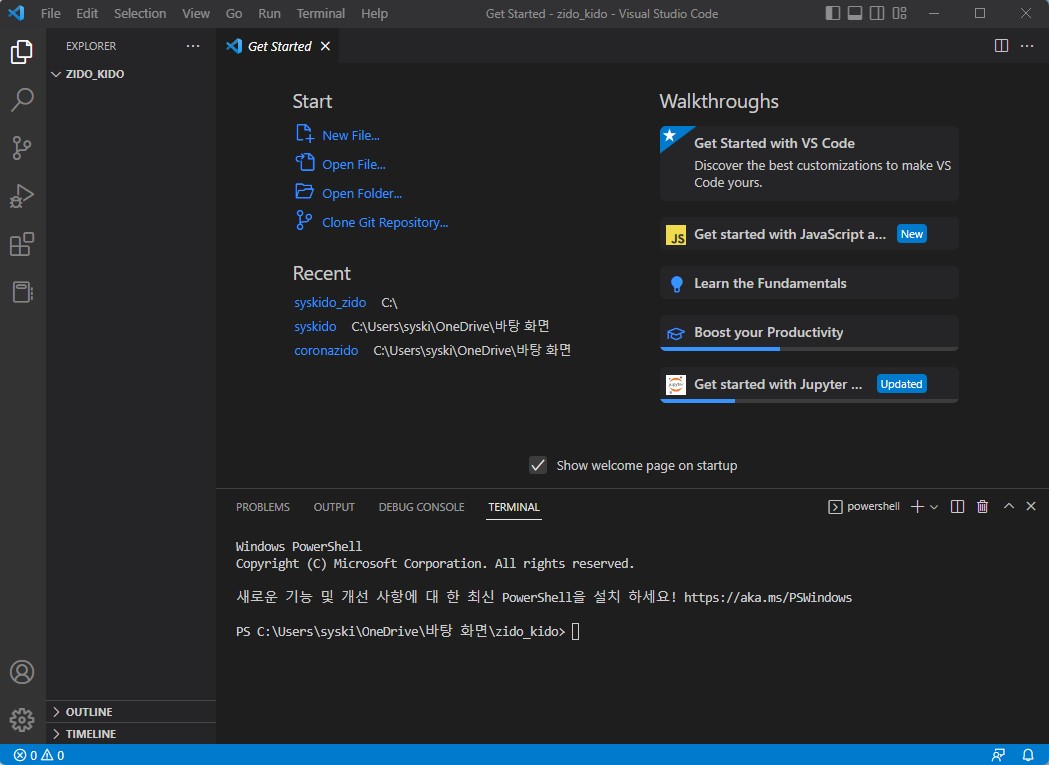Image resolution: width=1049 pixels, height=765 pixels.
Task: Open the Run menu
Action: pos(270,13)
